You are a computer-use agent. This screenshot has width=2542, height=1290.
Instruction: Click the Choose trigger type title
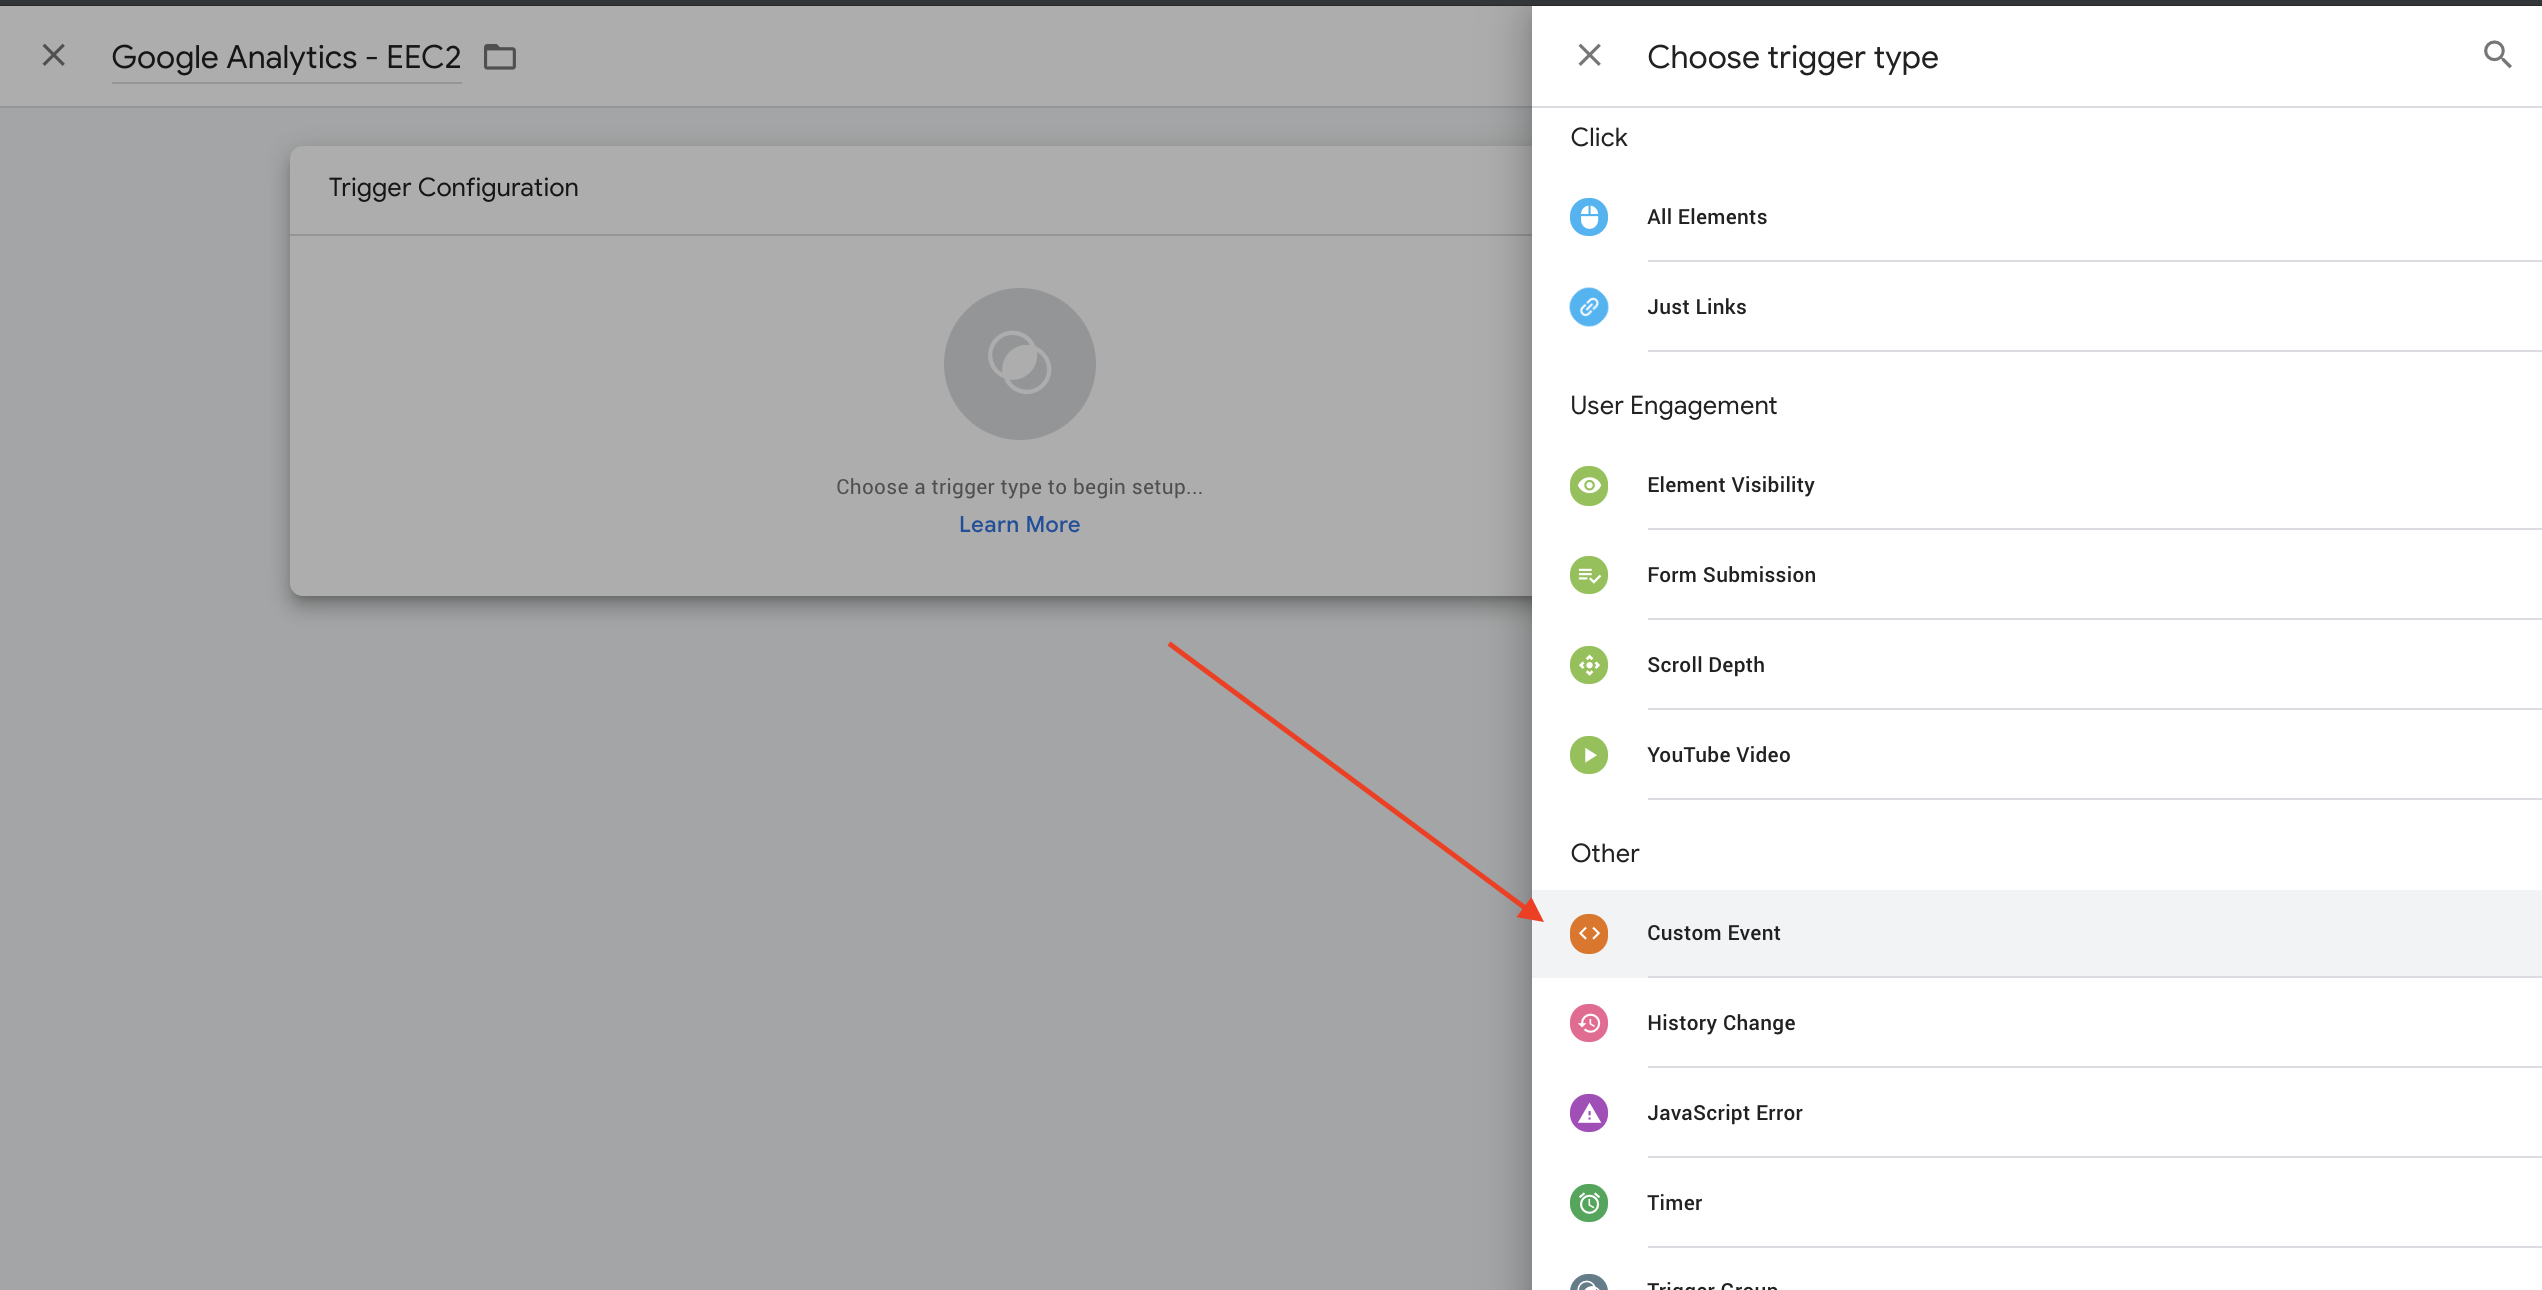coord(1792,58)
